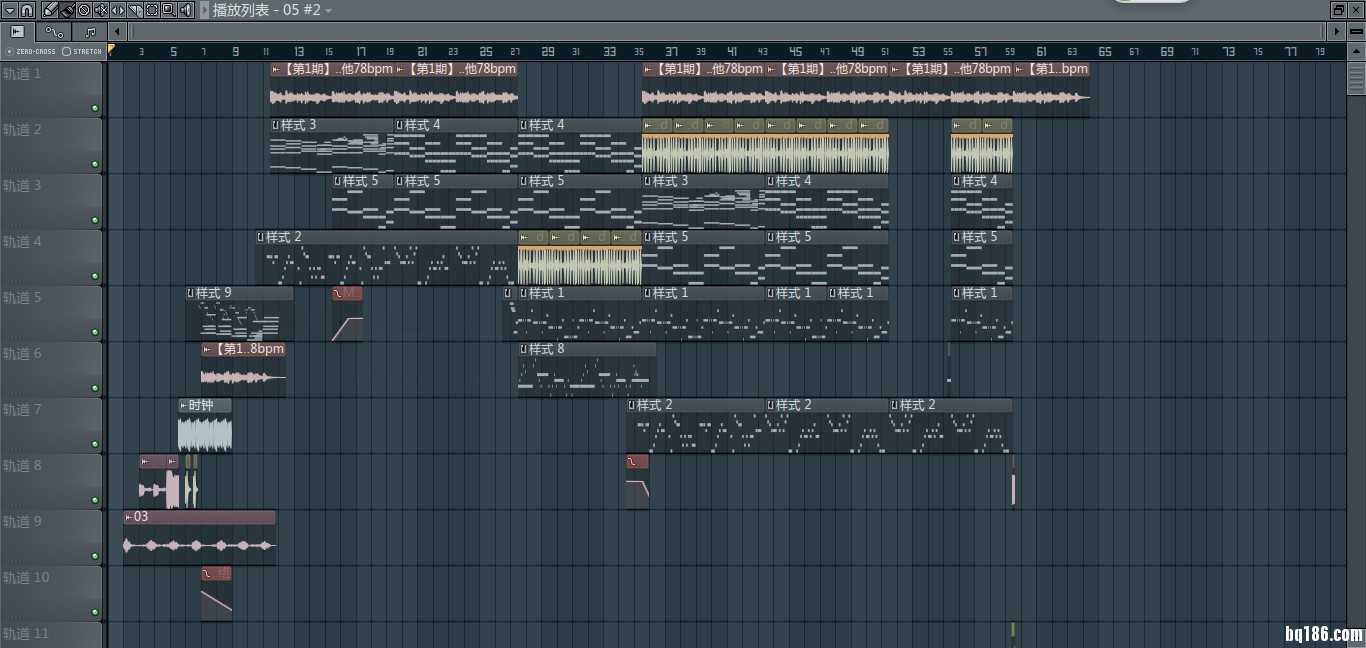The image size is (1366, 648).
Task: Choose the dashed-box Select tool
Action: pos(151,10)
